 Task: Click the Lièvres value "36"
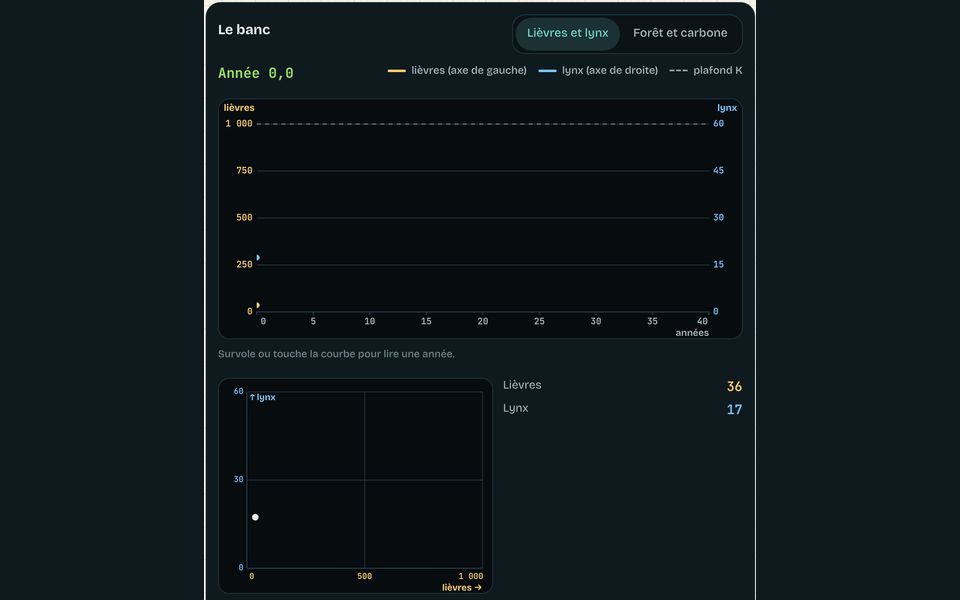click(x=734, y=386)
